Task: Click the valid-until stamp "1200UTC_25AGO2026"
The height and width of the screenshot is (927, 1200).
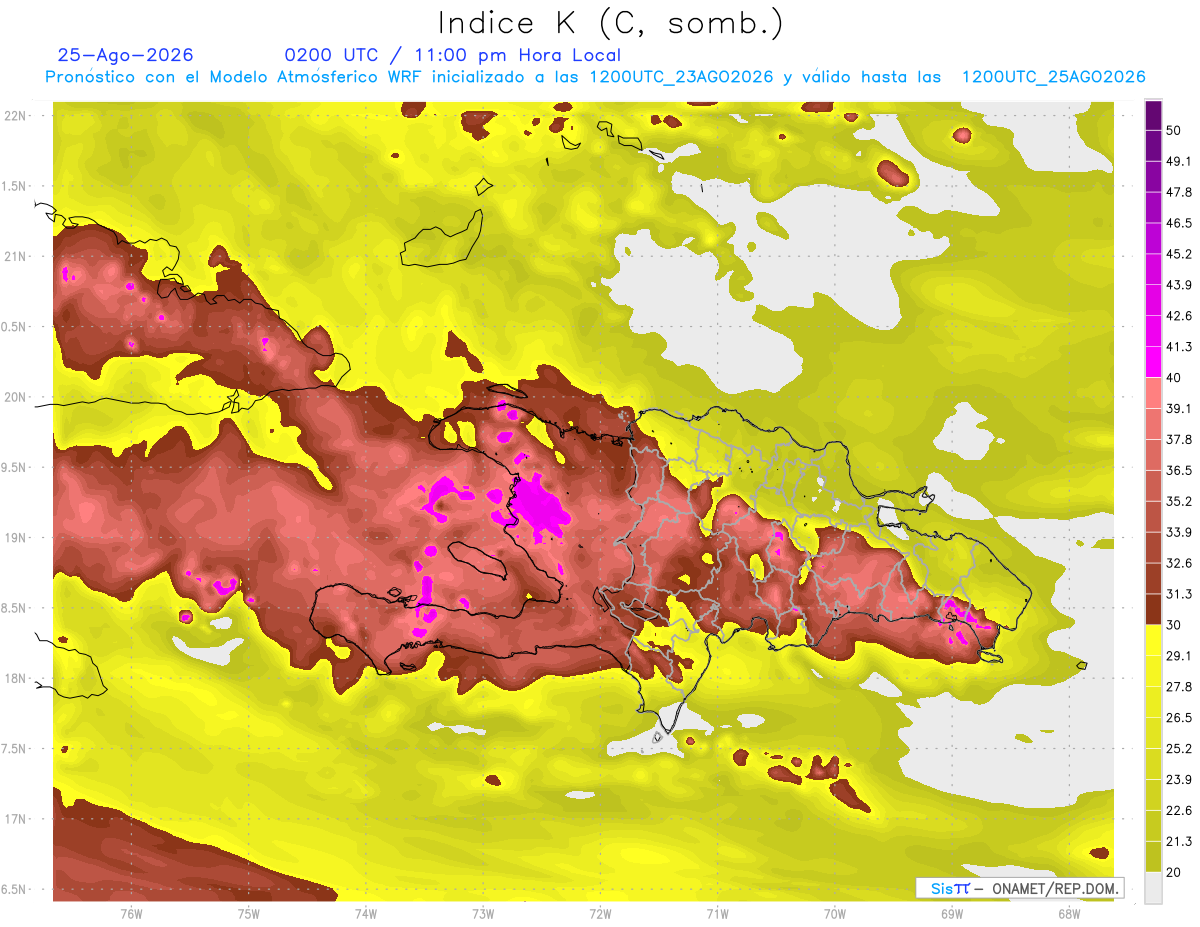Action: [1053, 77]
